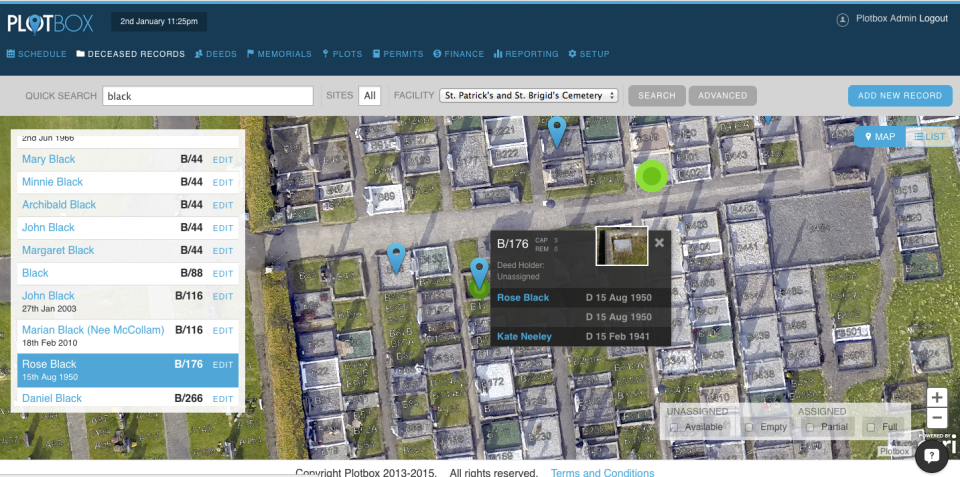Open the Finance section
Viewport: 960px width, 477px height.
coord(459,54)
